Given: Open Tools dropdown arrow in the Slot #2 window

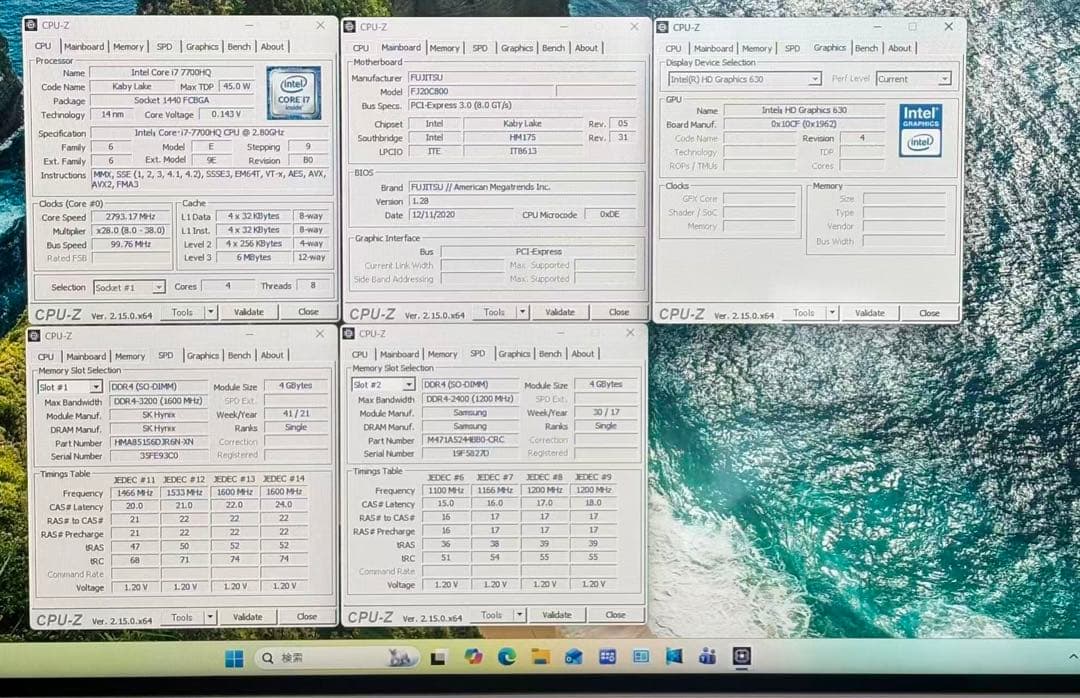Looking at the screenshot, I should click(520, 615).
